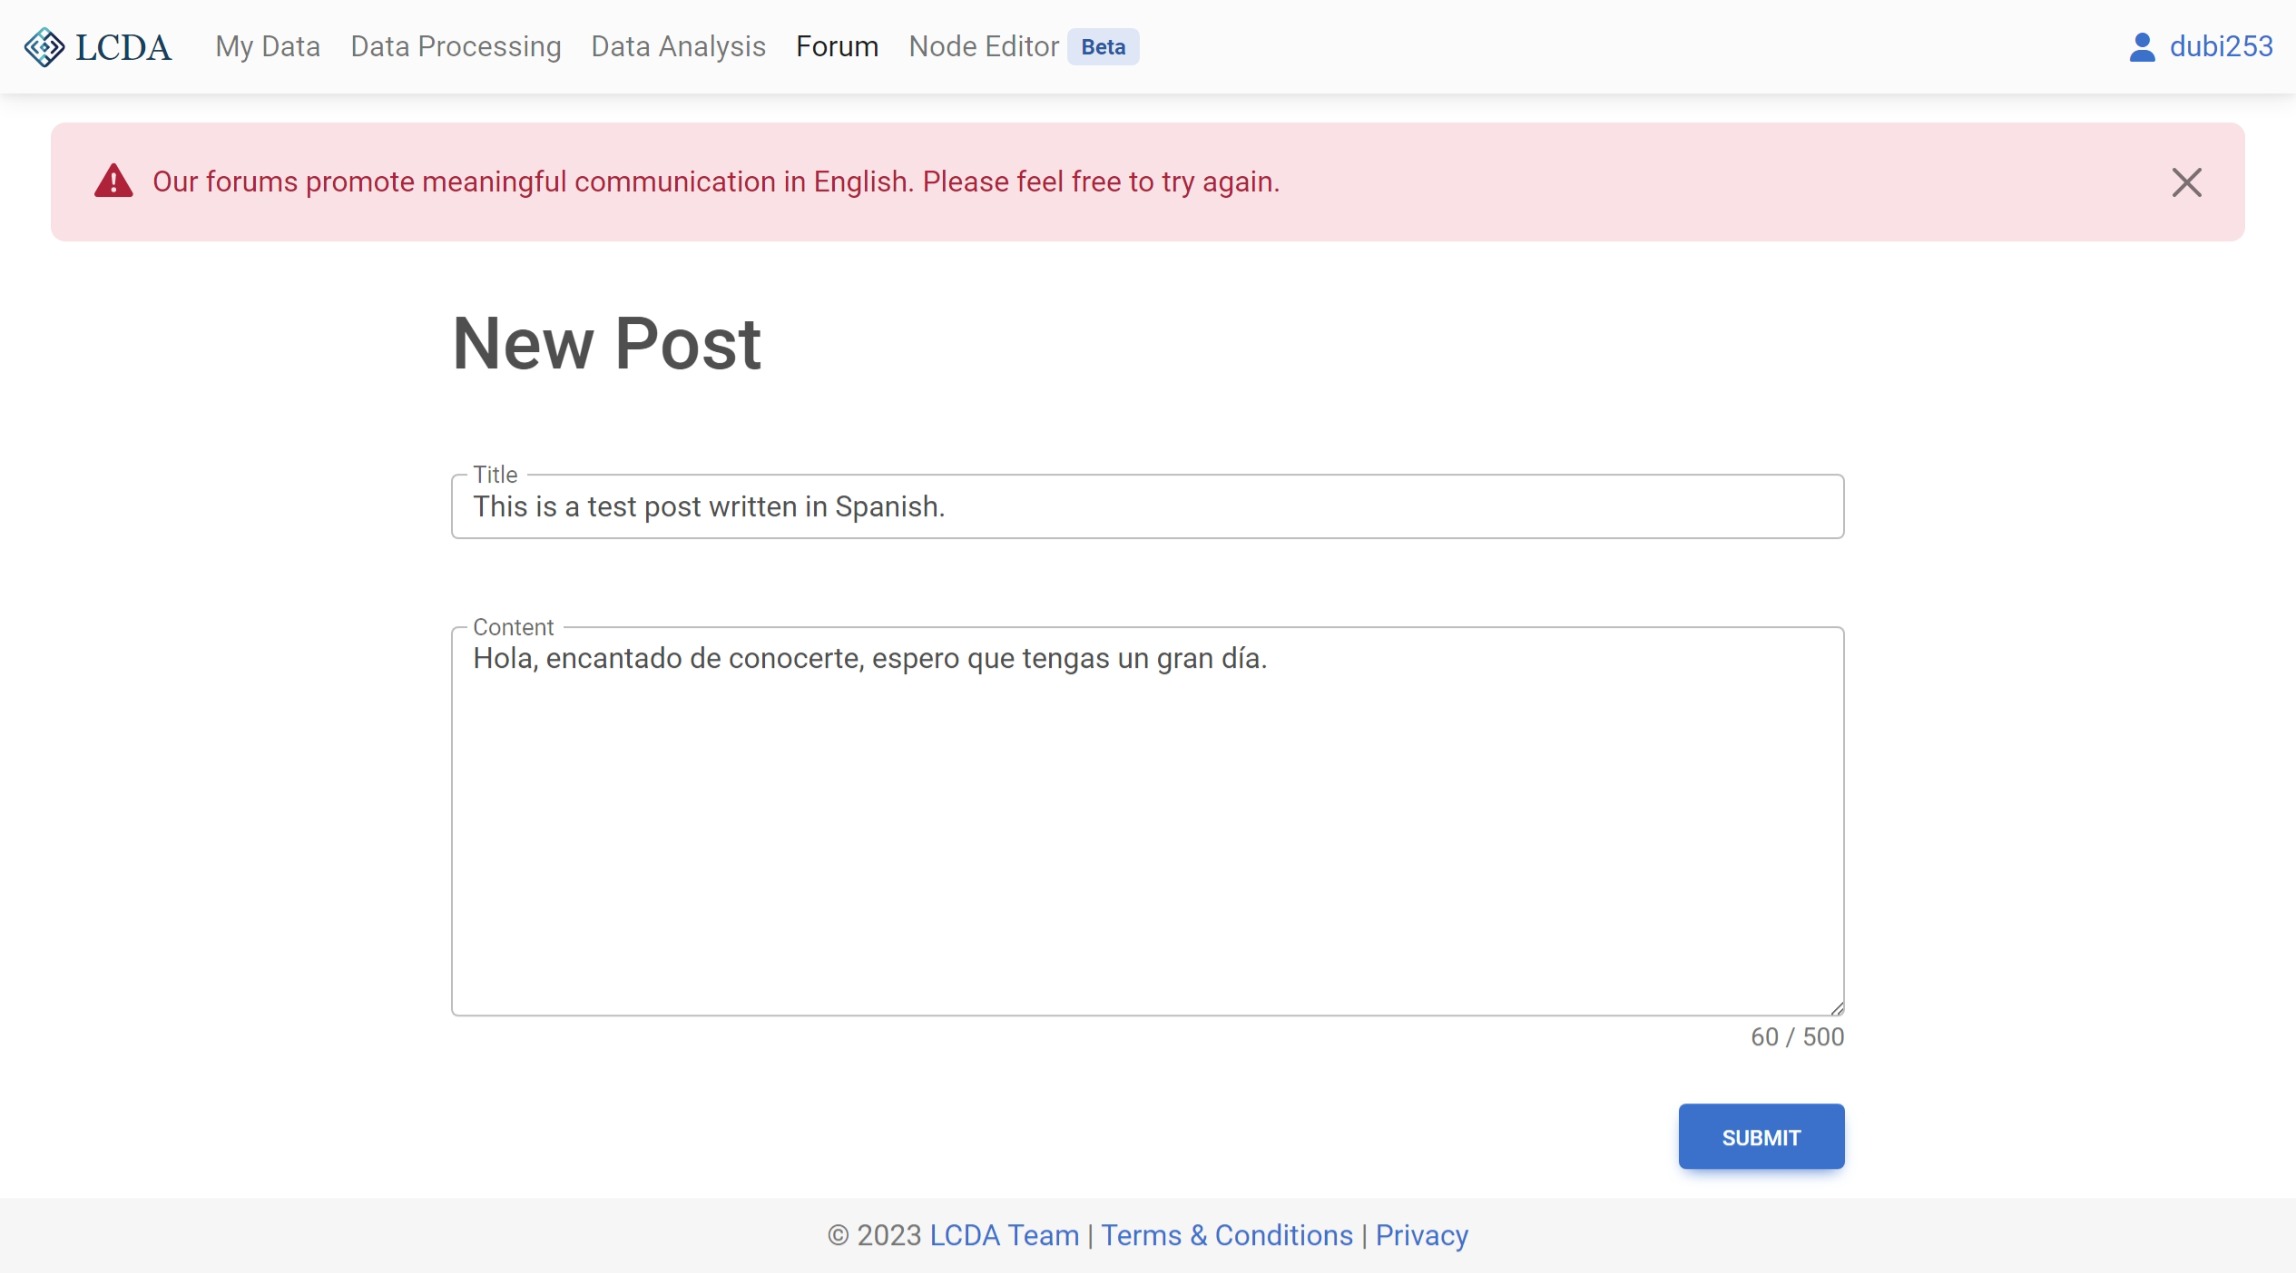Screen dimensions: 2296x1273
Task: Click the textarea resize handle
Action: (x=1836, y=1005)
